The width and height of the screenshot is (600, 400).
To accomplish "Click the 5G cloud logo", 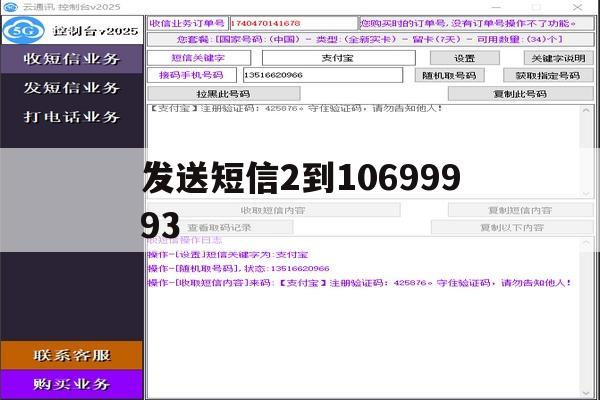I will pyautogui.click(x=24, y=30).
